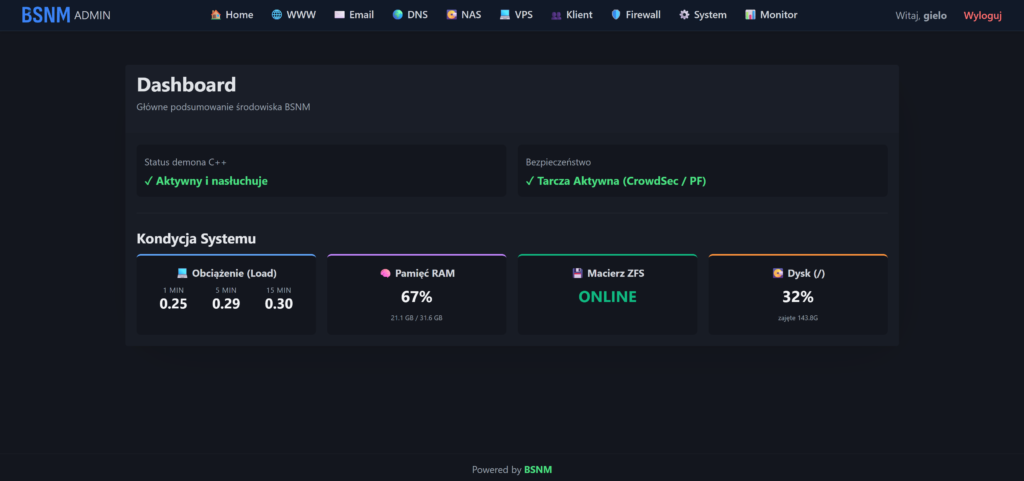
Task: Click the gear icon beside System
Action: pyautogui.click(x=684, y=15)
